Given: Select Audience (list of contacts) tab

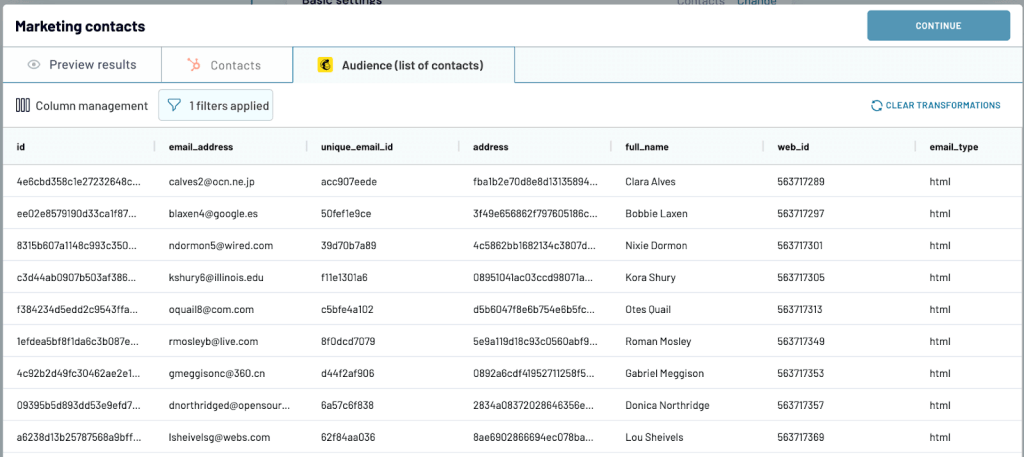Looking at the screenshot, I should [404, 65].
